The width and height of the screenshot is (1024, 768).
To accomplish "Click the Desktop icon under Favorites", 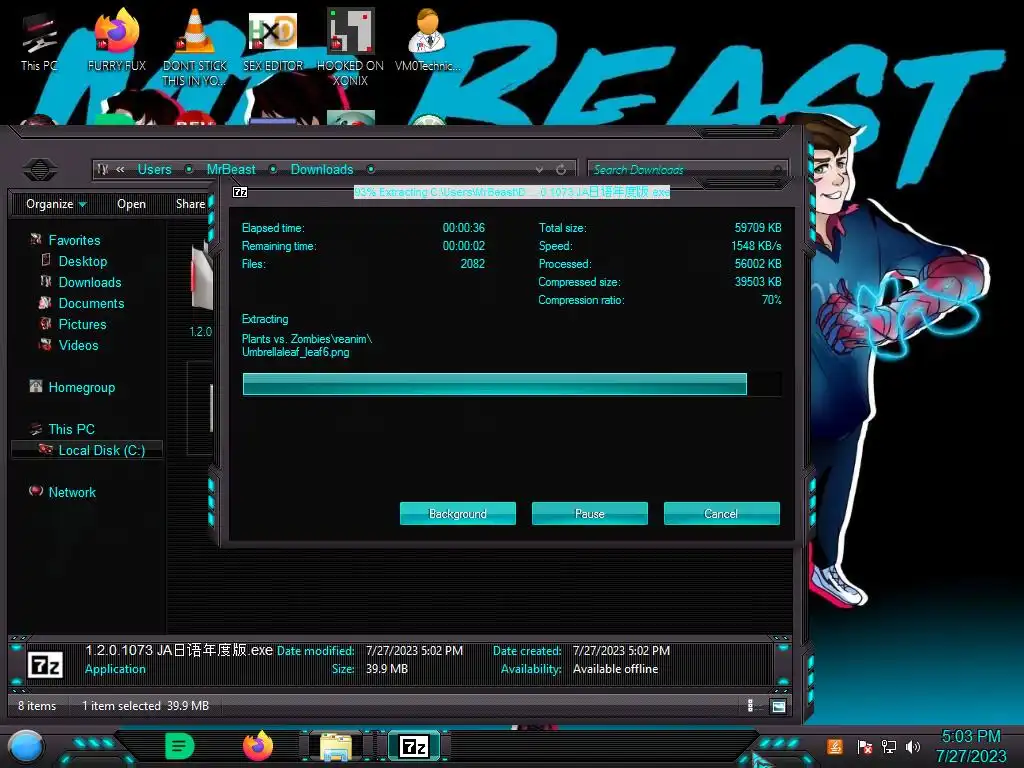I will click(x=46, y=261).
